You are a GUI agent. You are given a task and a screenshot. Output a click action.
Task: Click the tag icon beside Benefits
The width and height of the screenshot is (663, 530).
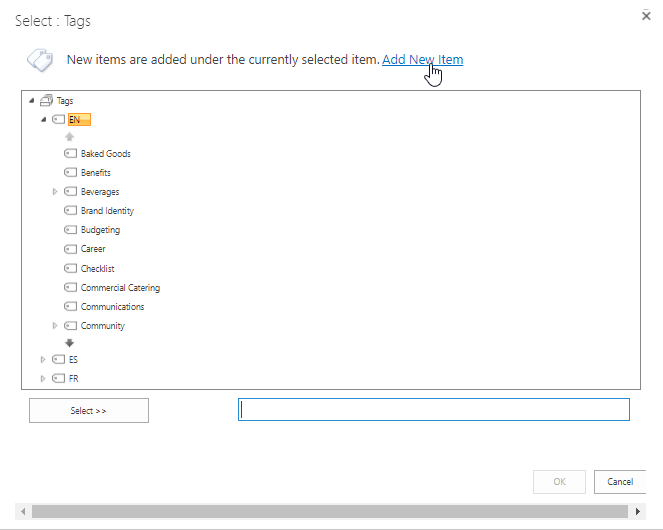pos(70,173)
